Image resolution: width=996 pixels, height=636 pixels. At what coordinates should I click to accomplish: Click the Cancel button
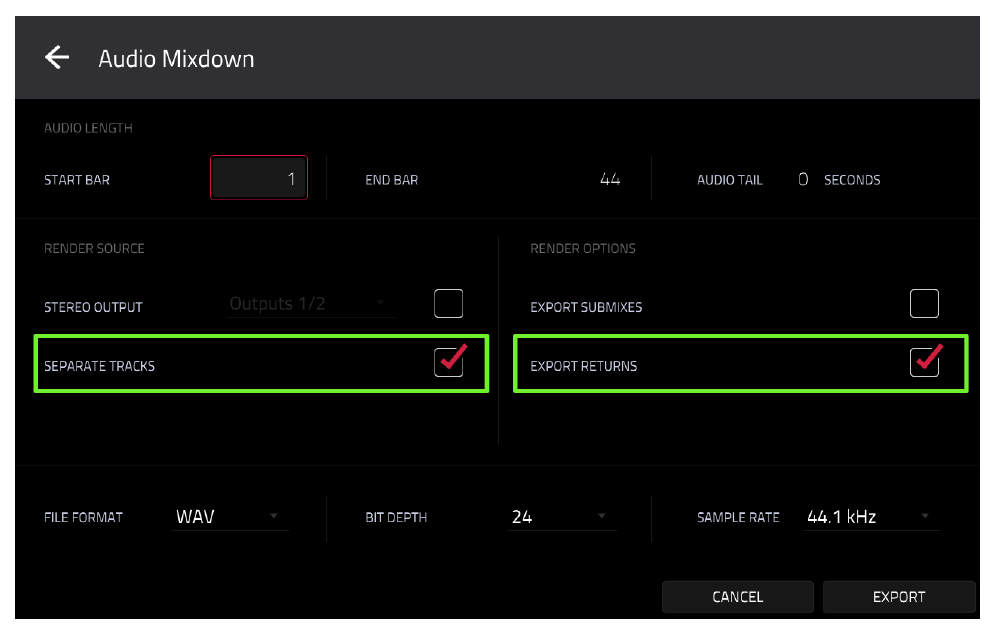737,597
